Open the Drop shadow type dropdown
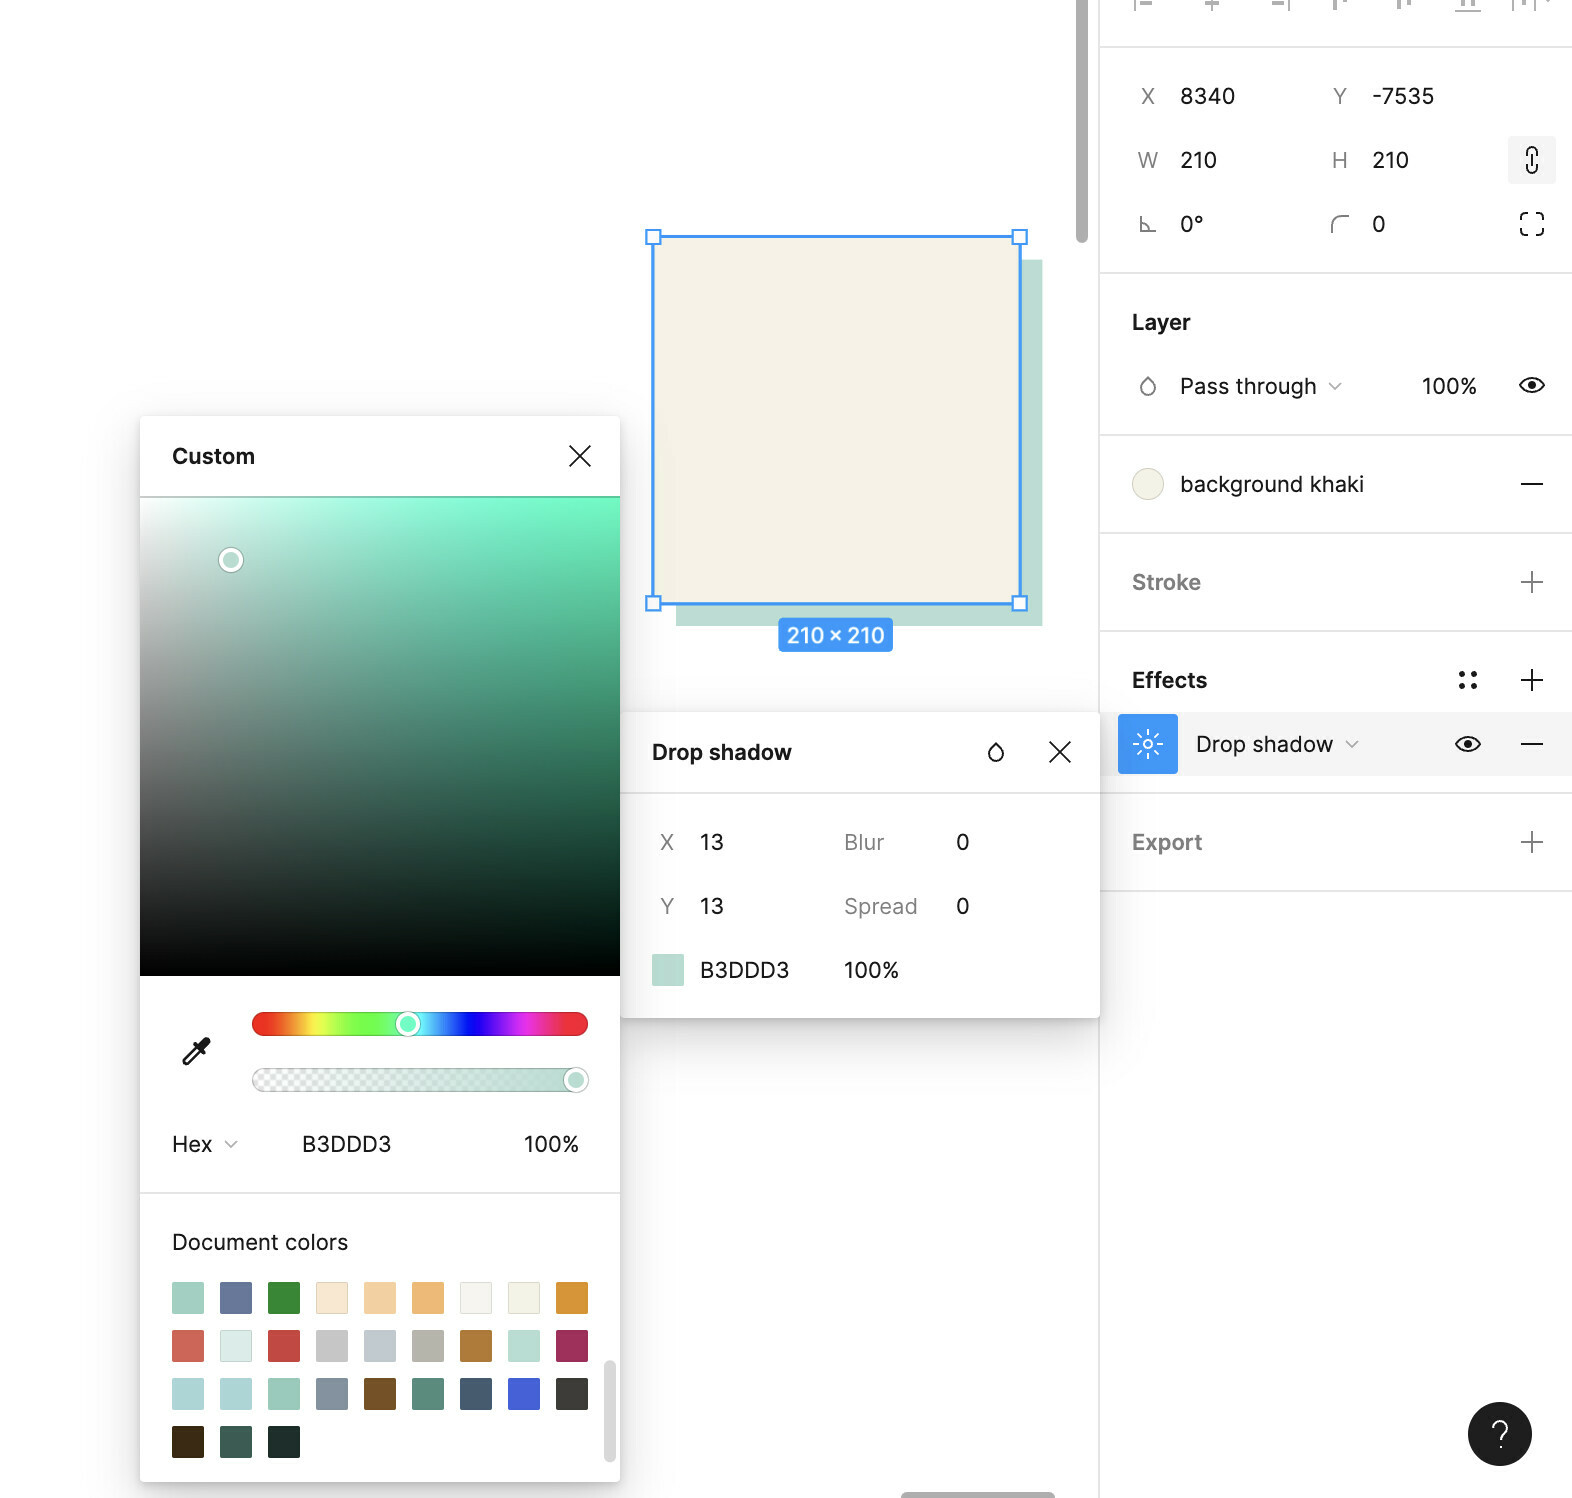Image resolution: width=1572 pixels, height=1498 pixels. pyautogui.click(x=1277, y=744)
